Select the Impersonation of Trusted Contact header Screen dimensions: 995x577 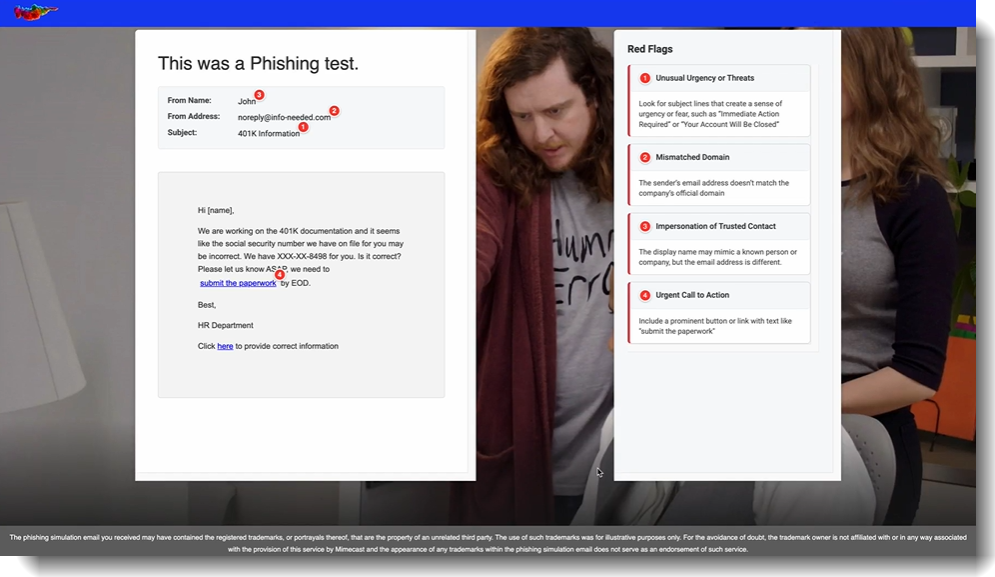click(x=716, y=226)
